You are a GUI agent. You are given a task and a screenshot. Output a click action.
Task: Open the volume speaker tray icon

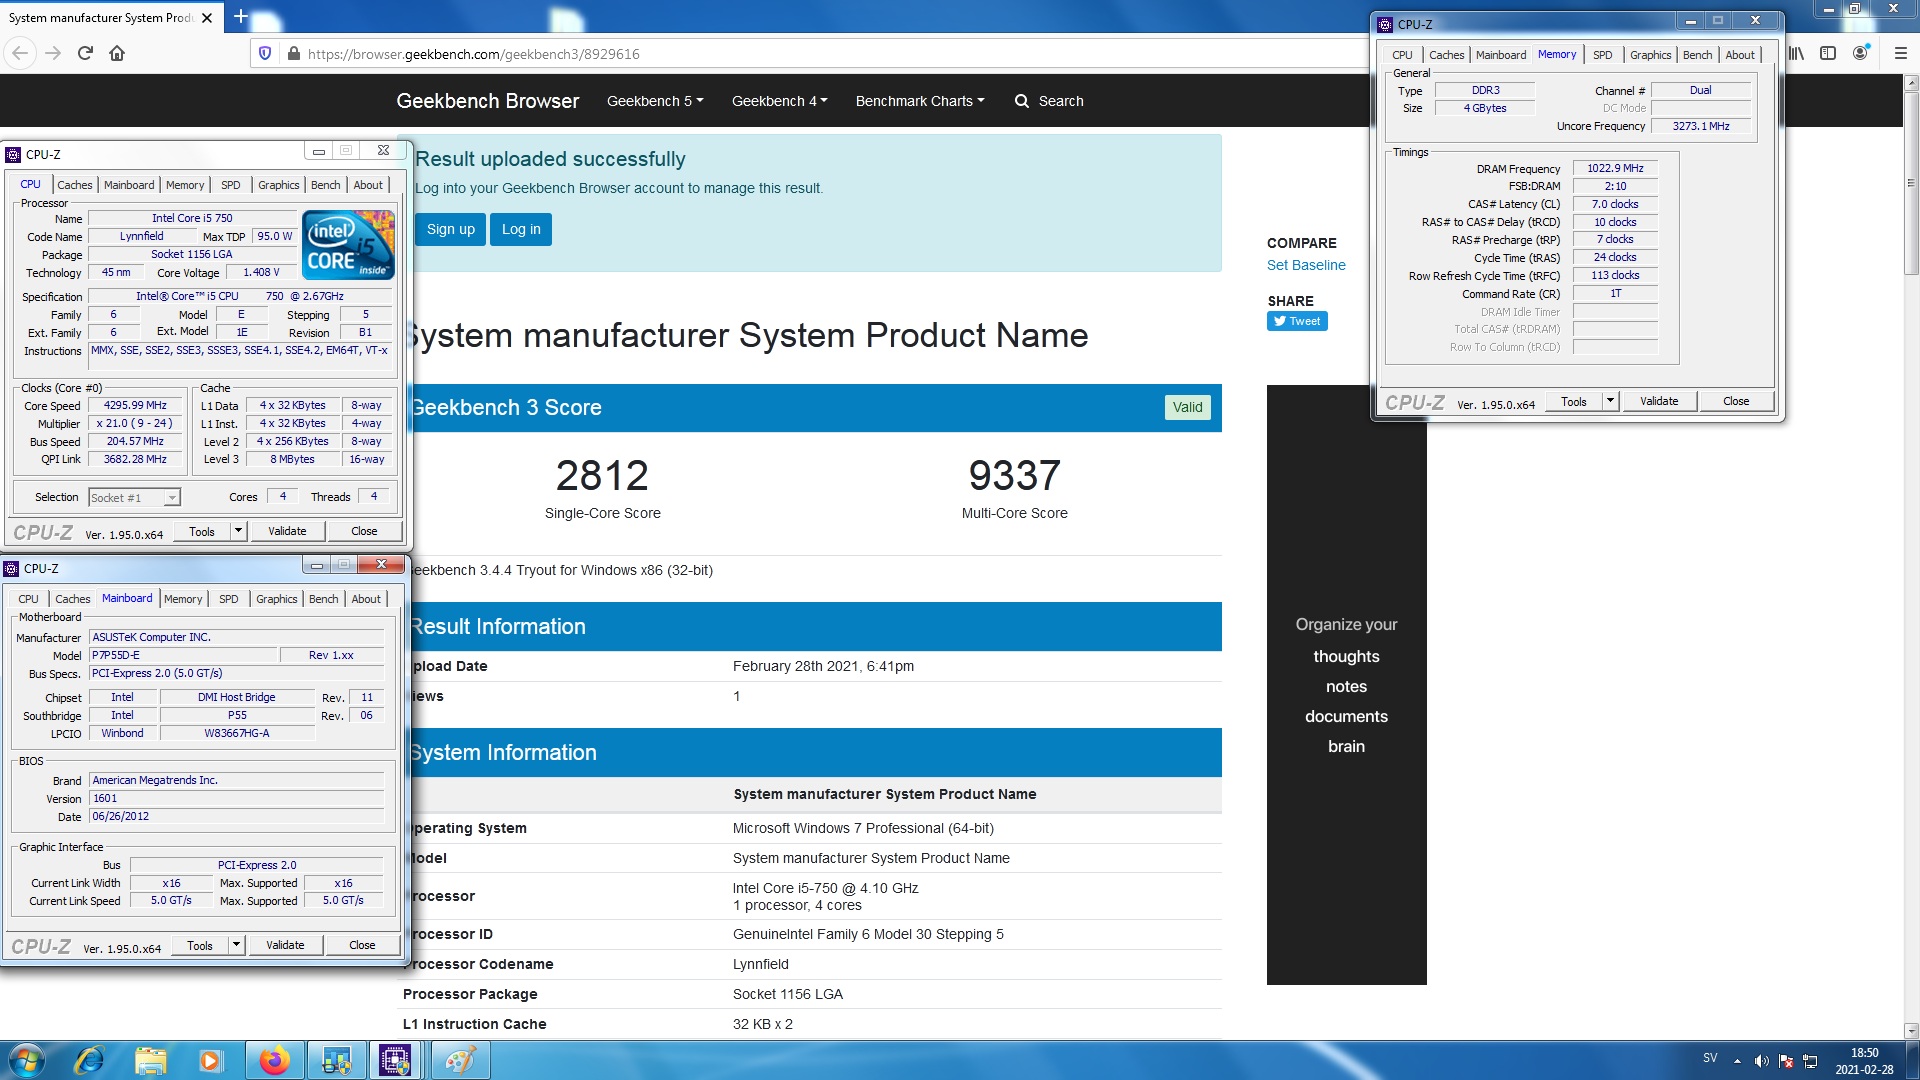tap(1761, 1061)
